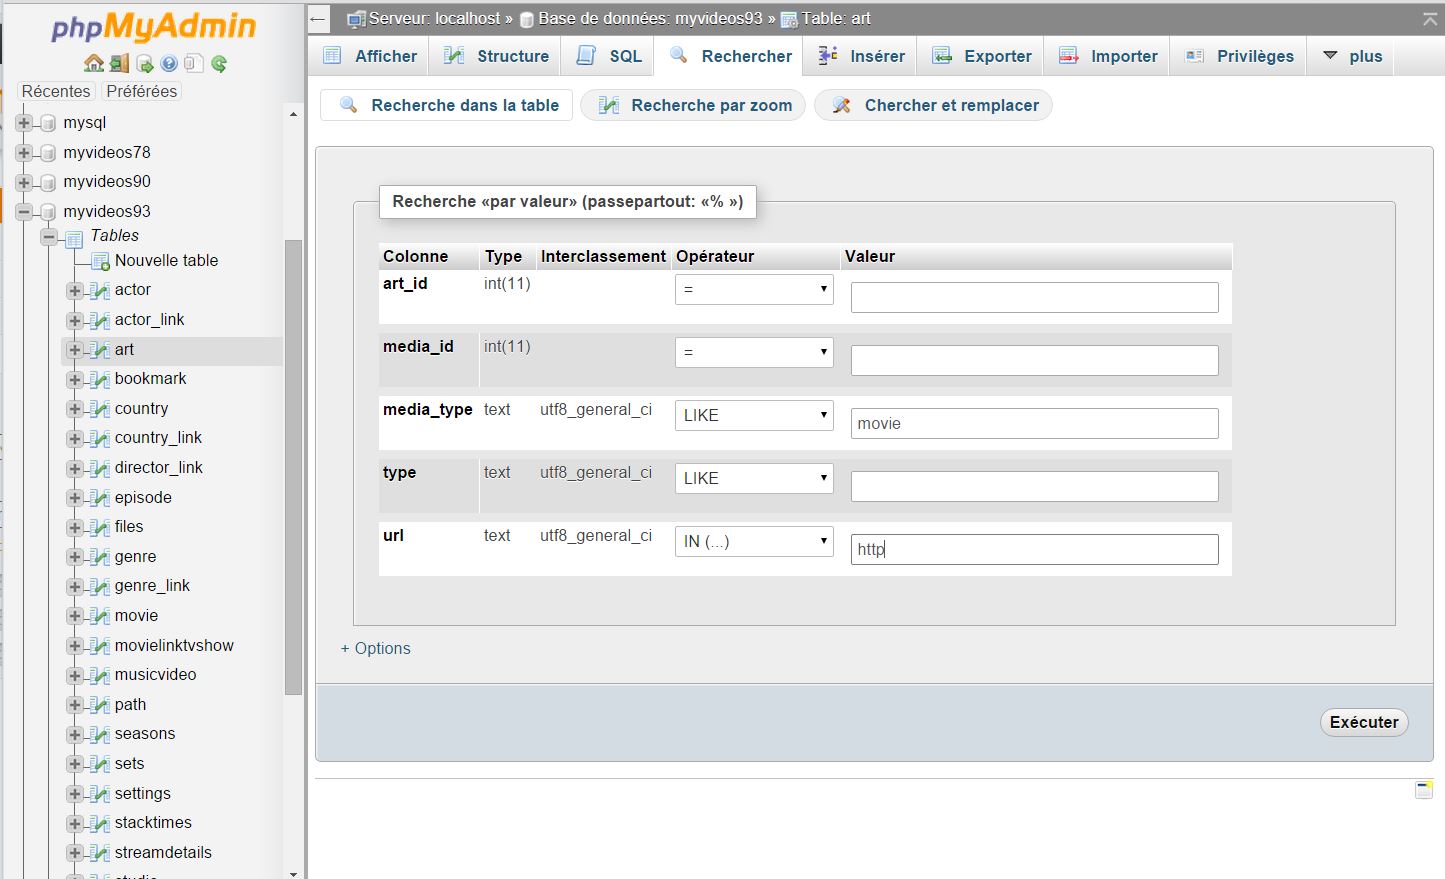Expand the + Options link
Viewport: 1445px width, 879px height.
point(376,648)
